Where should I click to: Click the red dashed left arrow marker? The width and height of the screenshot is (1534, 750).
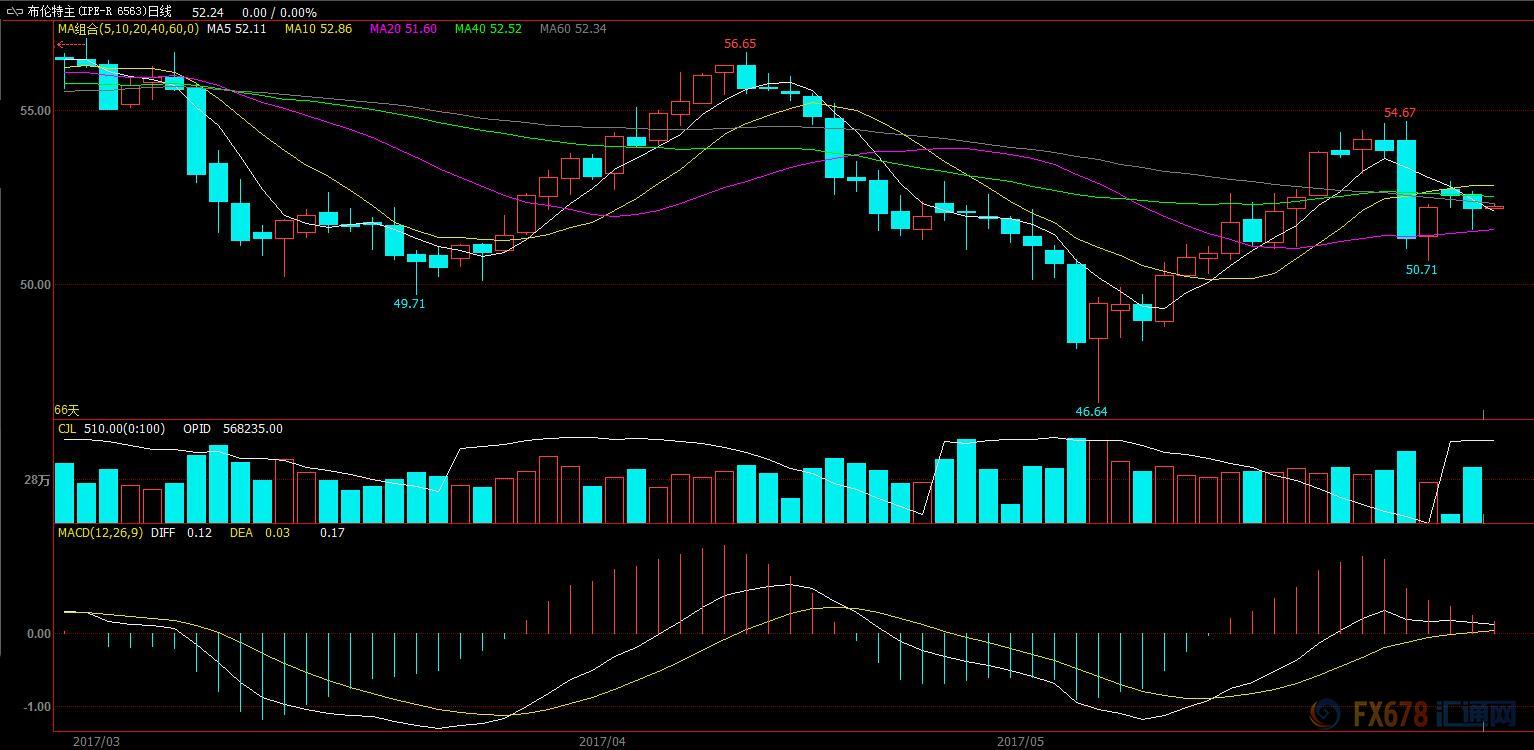(x=71, y=44)
